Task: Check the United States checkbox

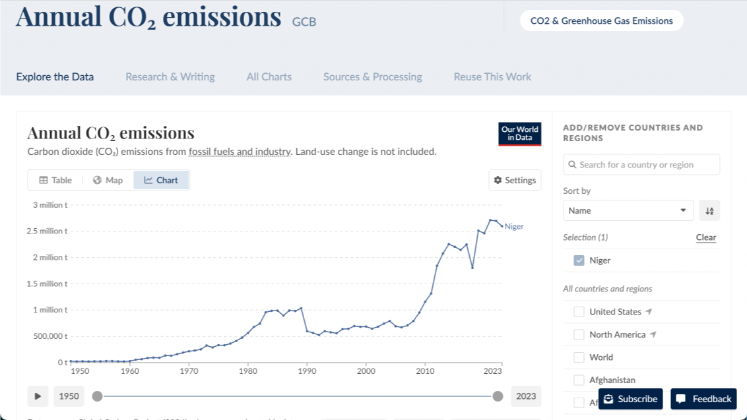Action: tap(579, 311)
